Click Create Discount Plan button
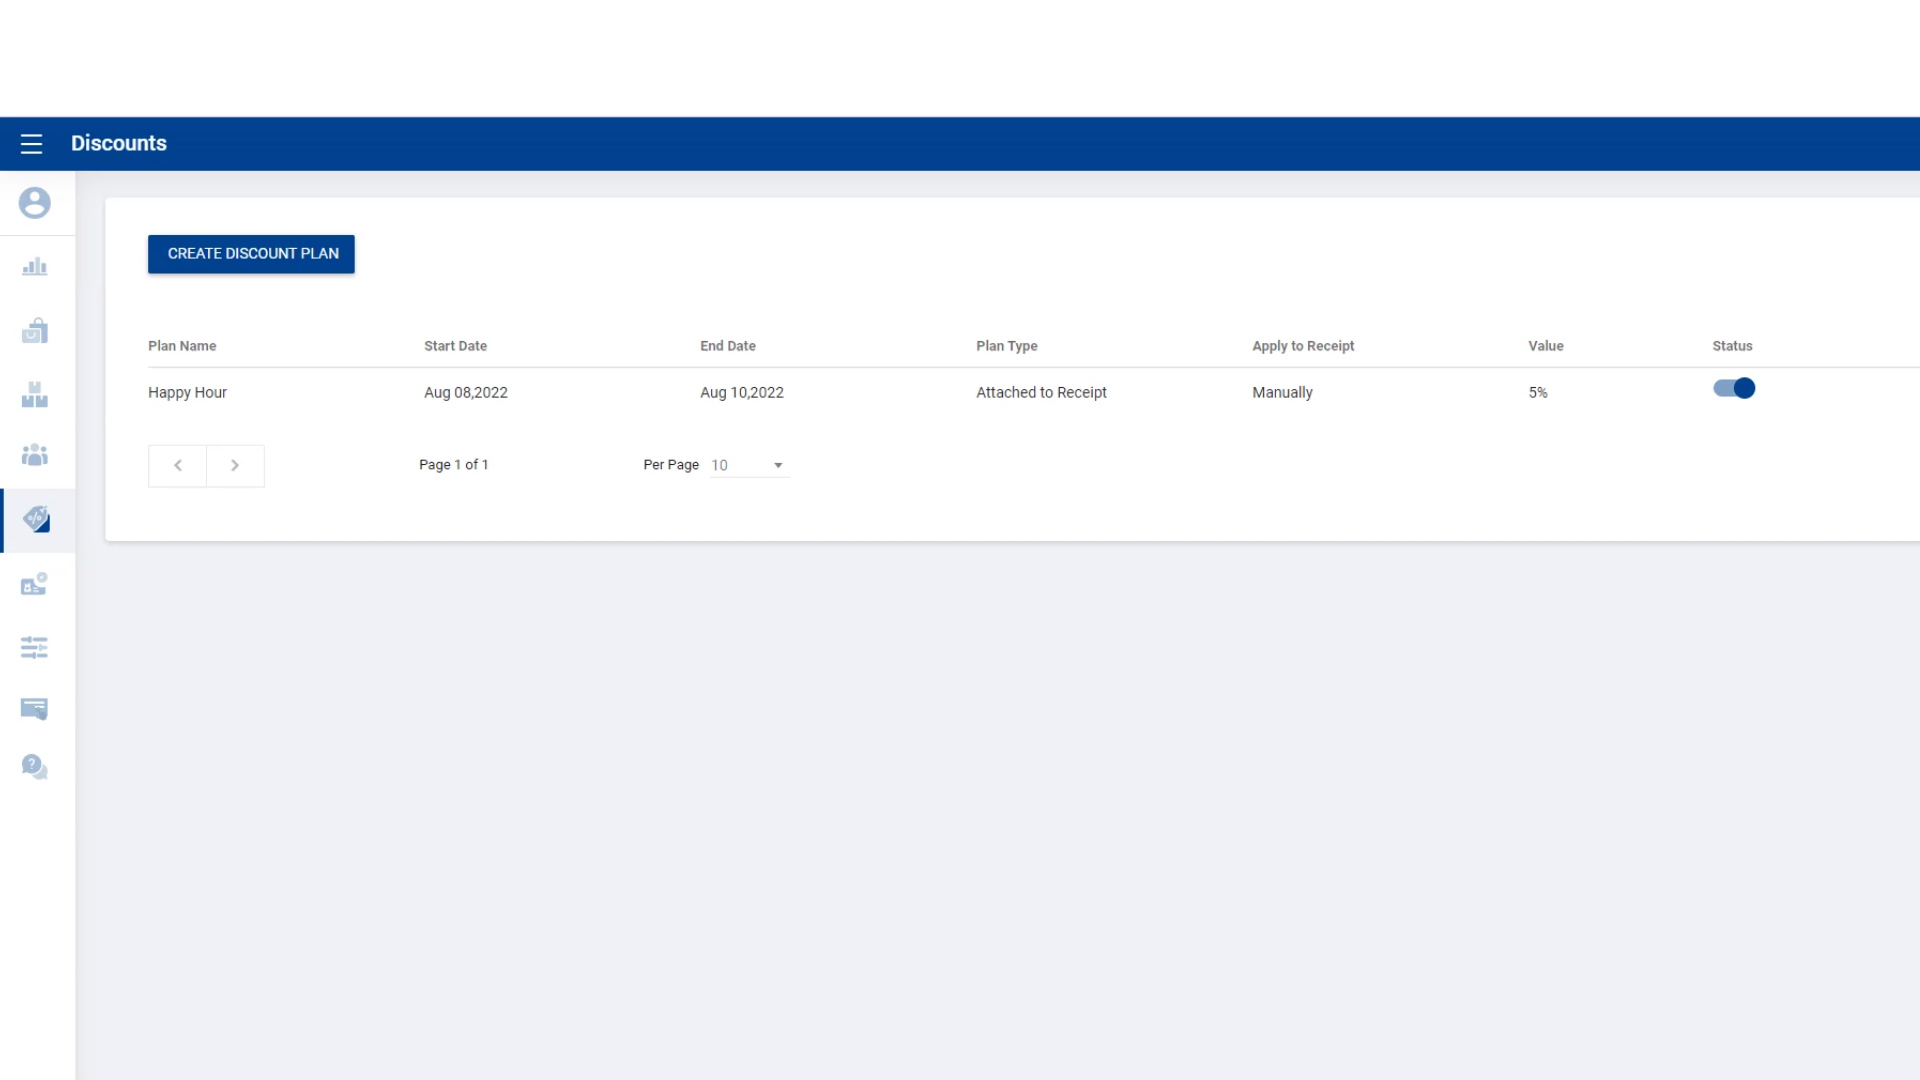Viewport: 1920px width, 1080px height. (x=251, y=254)
